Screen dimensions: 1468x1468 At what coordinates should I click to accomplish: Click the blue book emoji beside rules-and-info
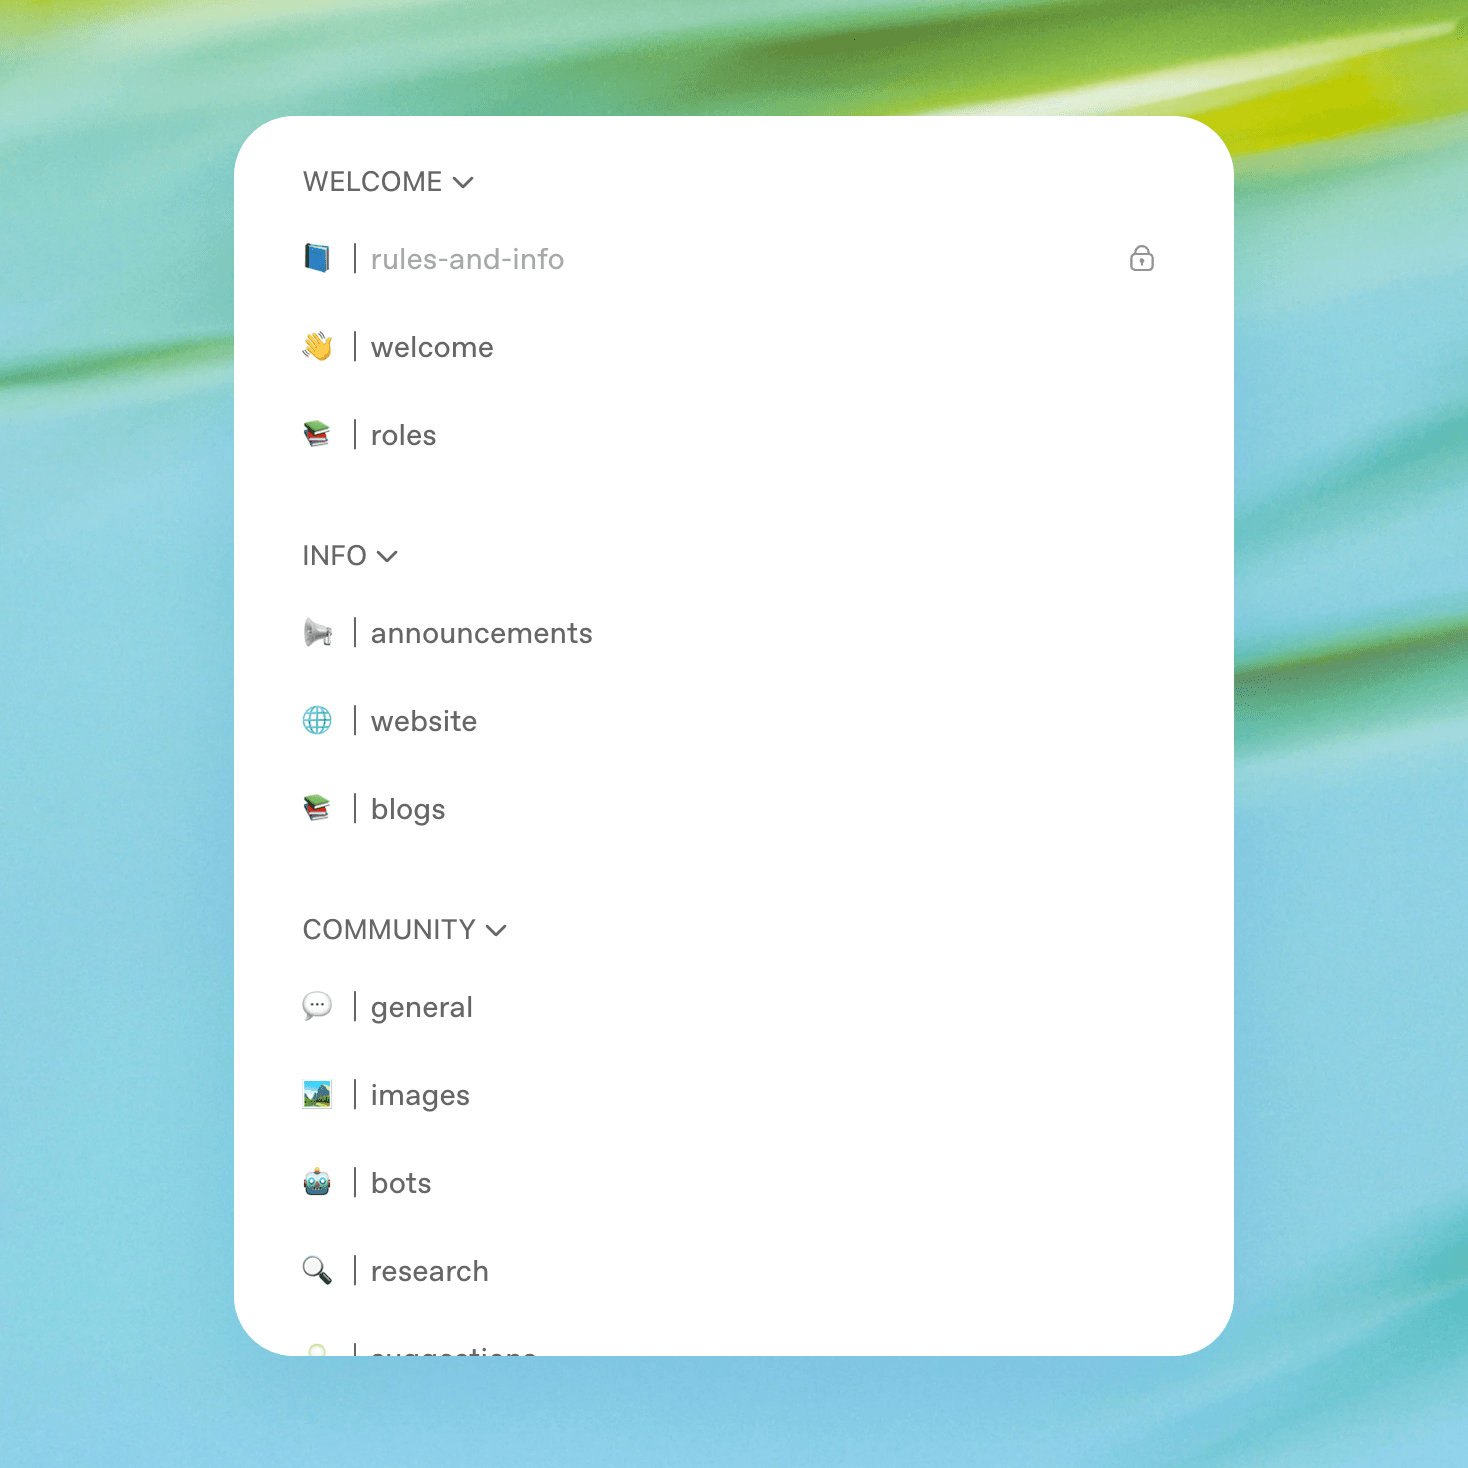coord(317,259)
